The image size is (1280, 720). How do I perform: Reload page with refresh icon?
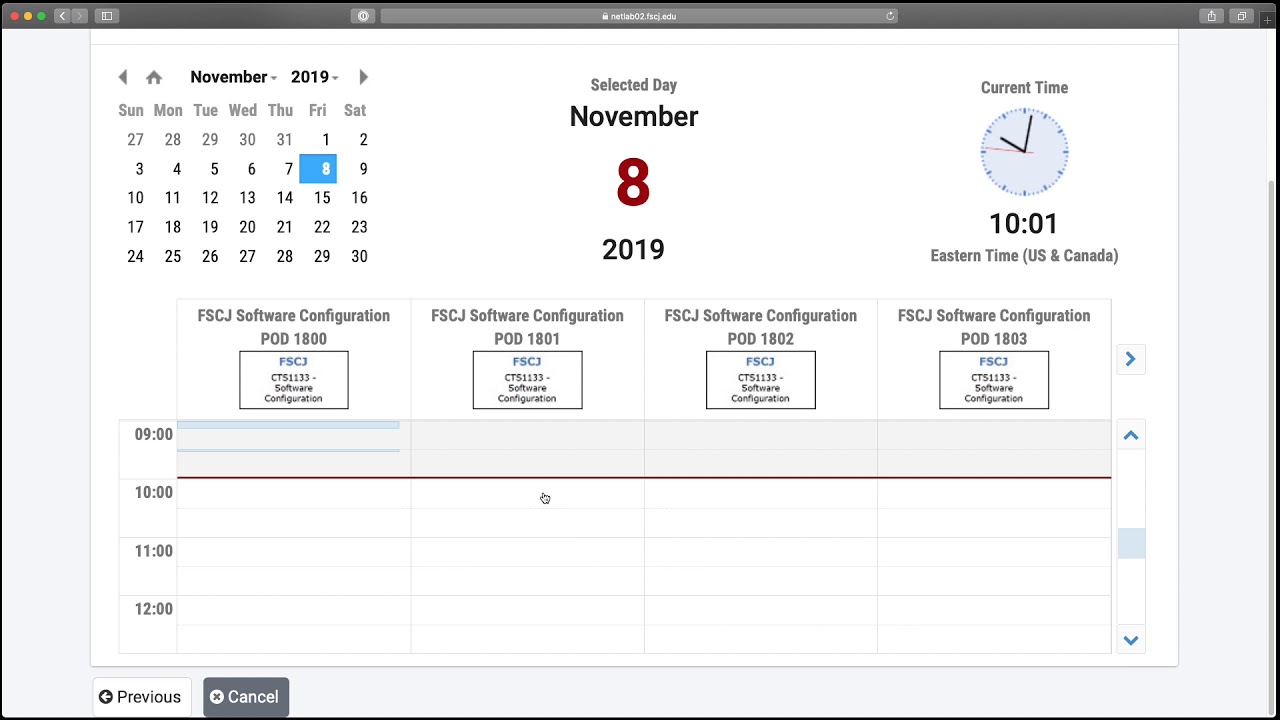pos(890,16)
